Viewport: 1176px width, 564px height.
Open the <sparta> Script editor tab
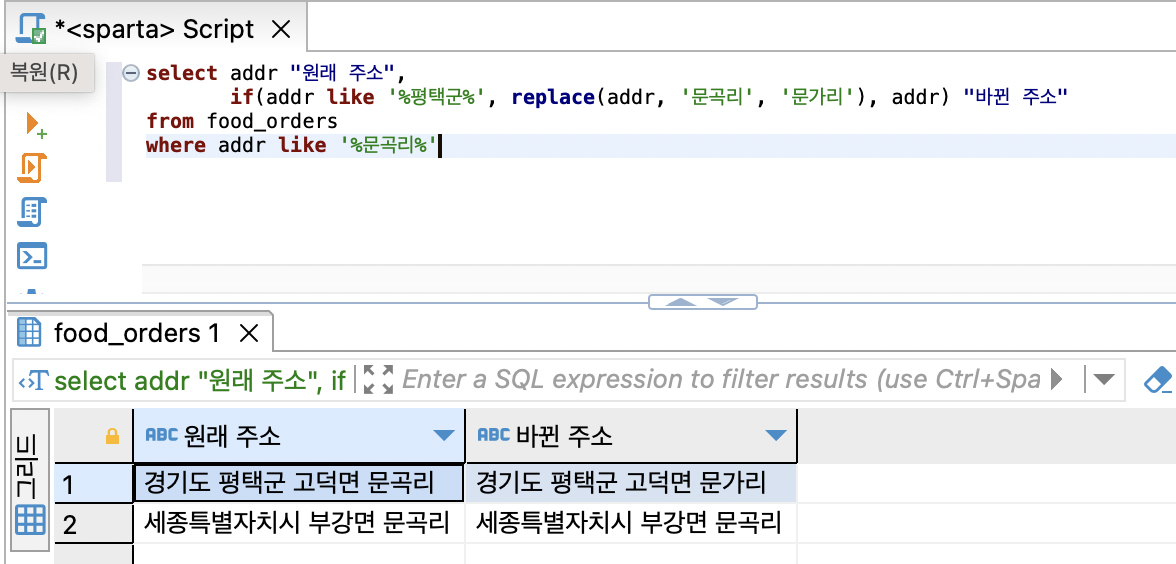pos(154,29)
